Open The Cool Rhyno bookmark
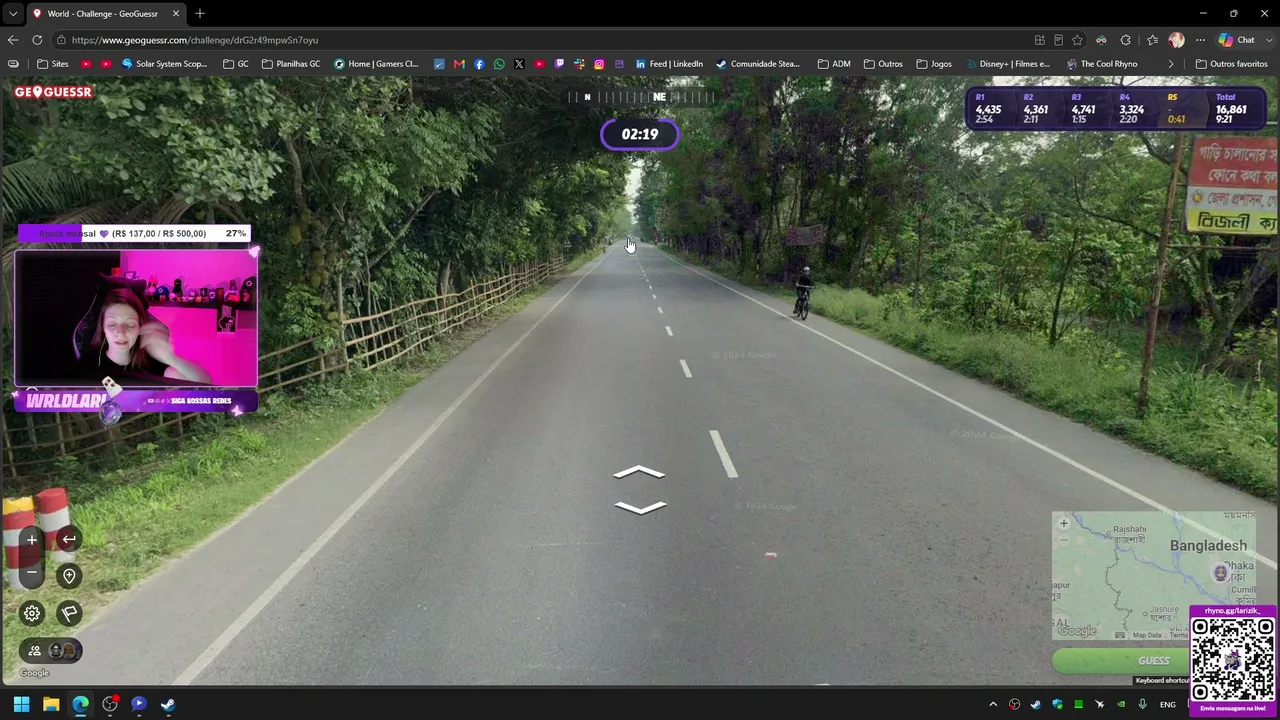The image size is (1280, 720). 1102,64
